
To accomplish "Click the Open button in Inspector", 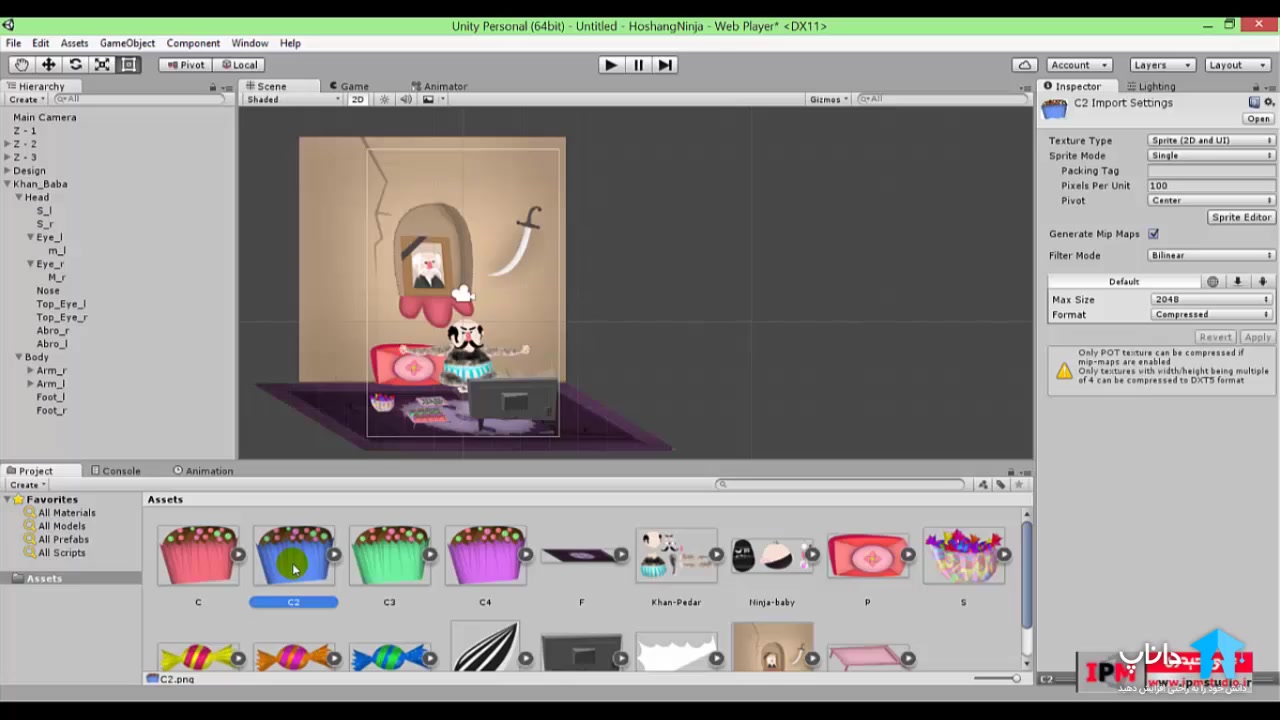I will coord(1258,119).
